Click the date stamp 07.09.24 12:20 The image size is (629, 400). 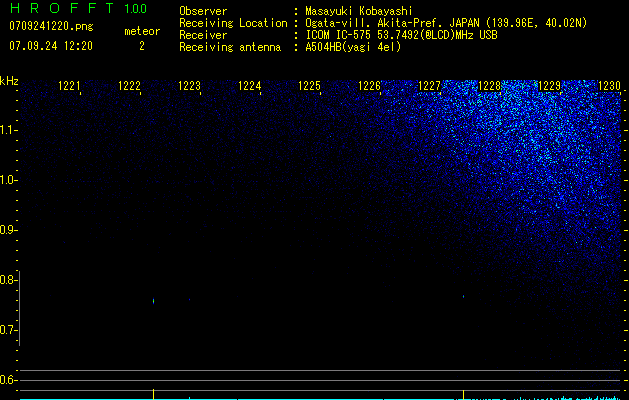click(51, 46)
